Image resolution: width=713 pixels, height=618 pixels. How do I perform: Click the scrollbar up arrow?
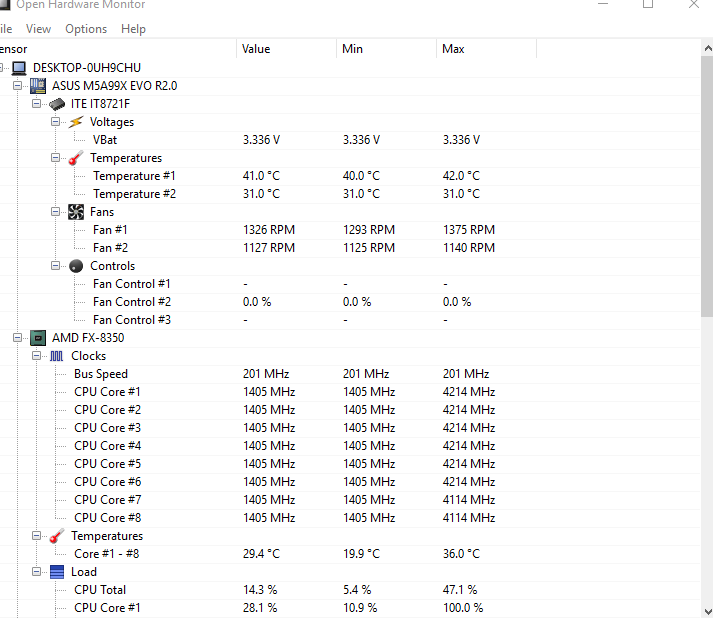pyautogui.click(x=708, y=48)
